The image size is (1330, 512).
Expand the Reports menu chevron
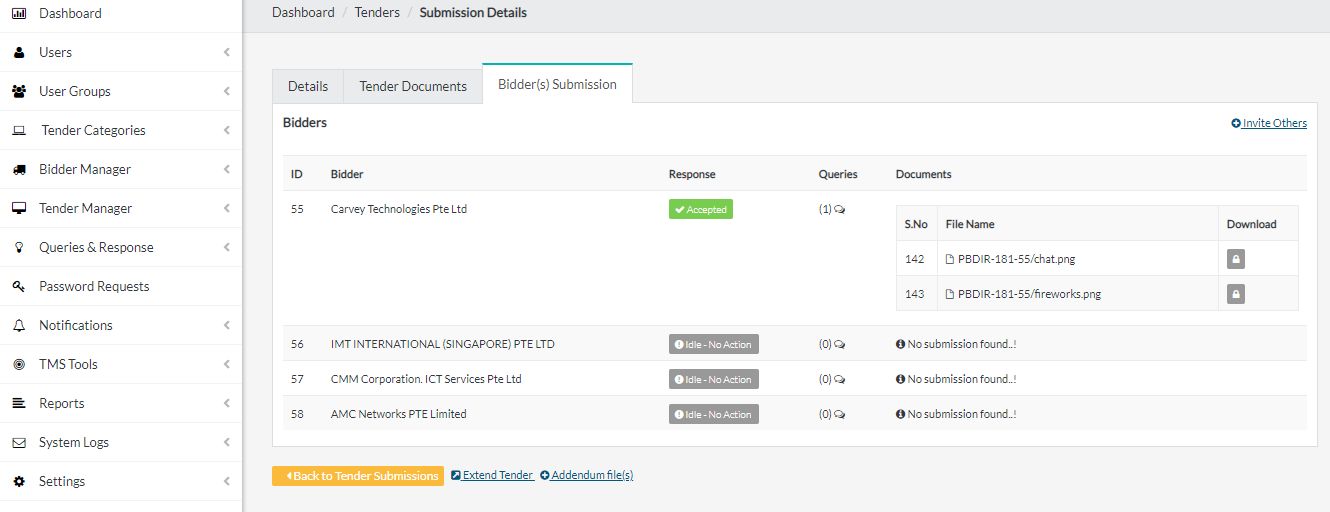pyautogui.click(x=227, y=403)
